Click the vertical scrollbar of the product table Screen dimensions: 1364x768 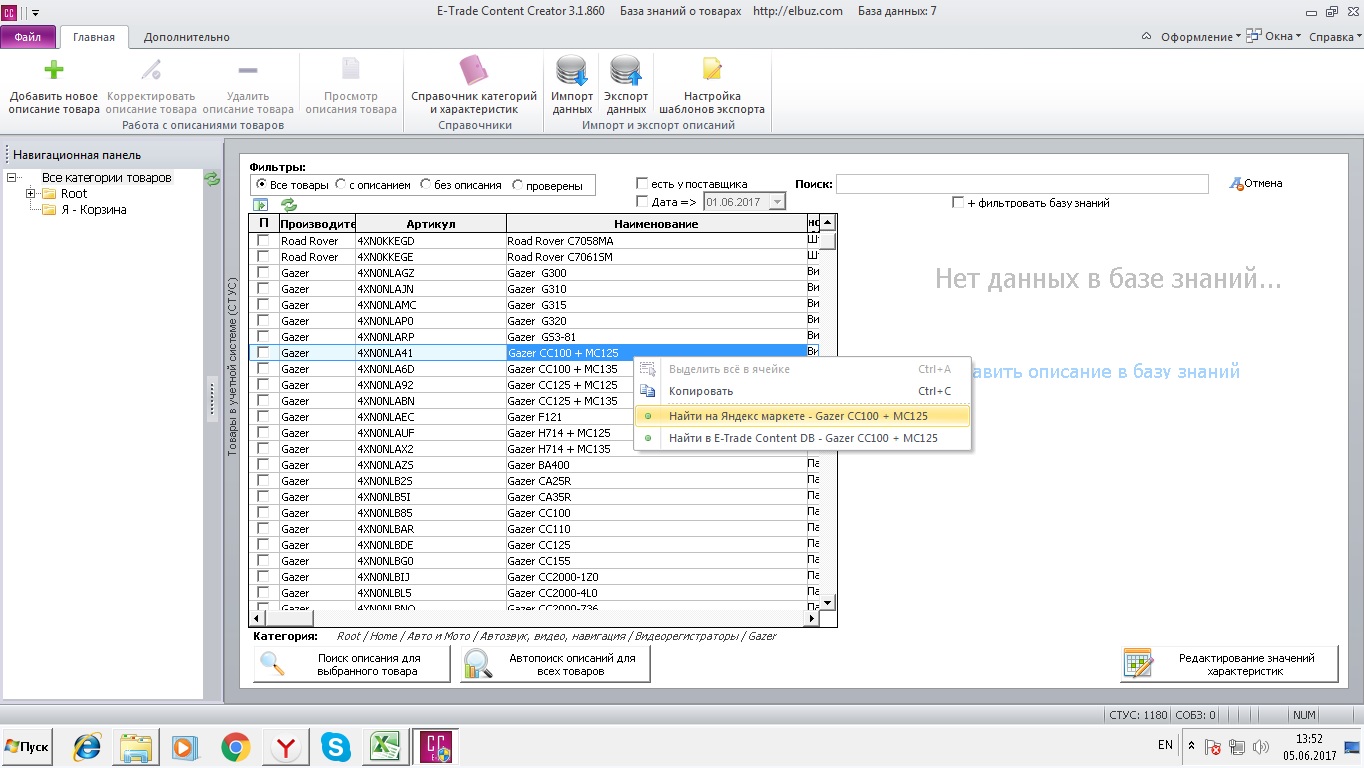[827, 413]
